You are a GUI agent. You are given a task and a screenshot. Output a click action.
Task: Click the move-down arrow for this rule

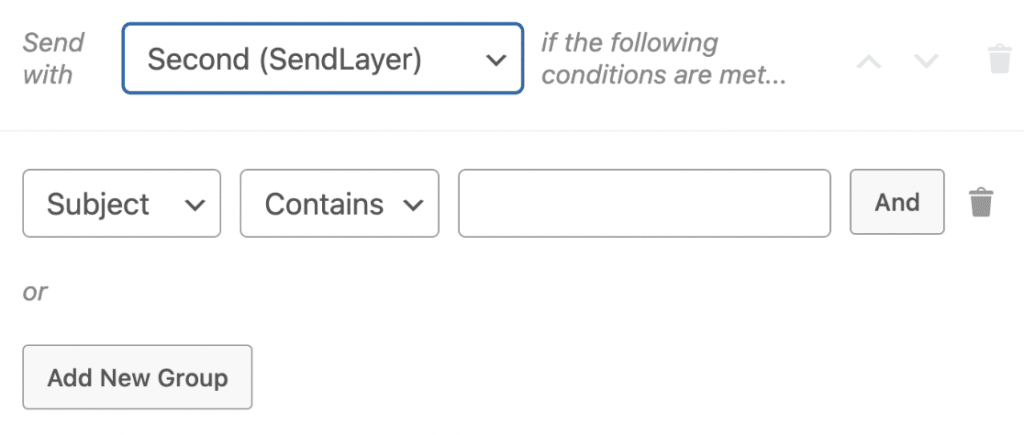pos(927,60)
